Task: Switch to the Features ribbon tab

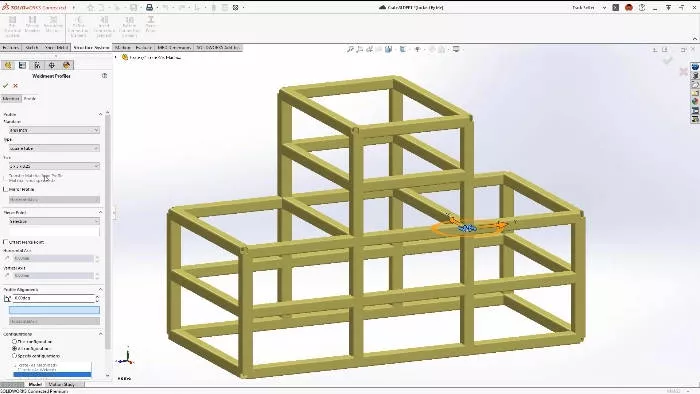Action: [x=11, y=47]
